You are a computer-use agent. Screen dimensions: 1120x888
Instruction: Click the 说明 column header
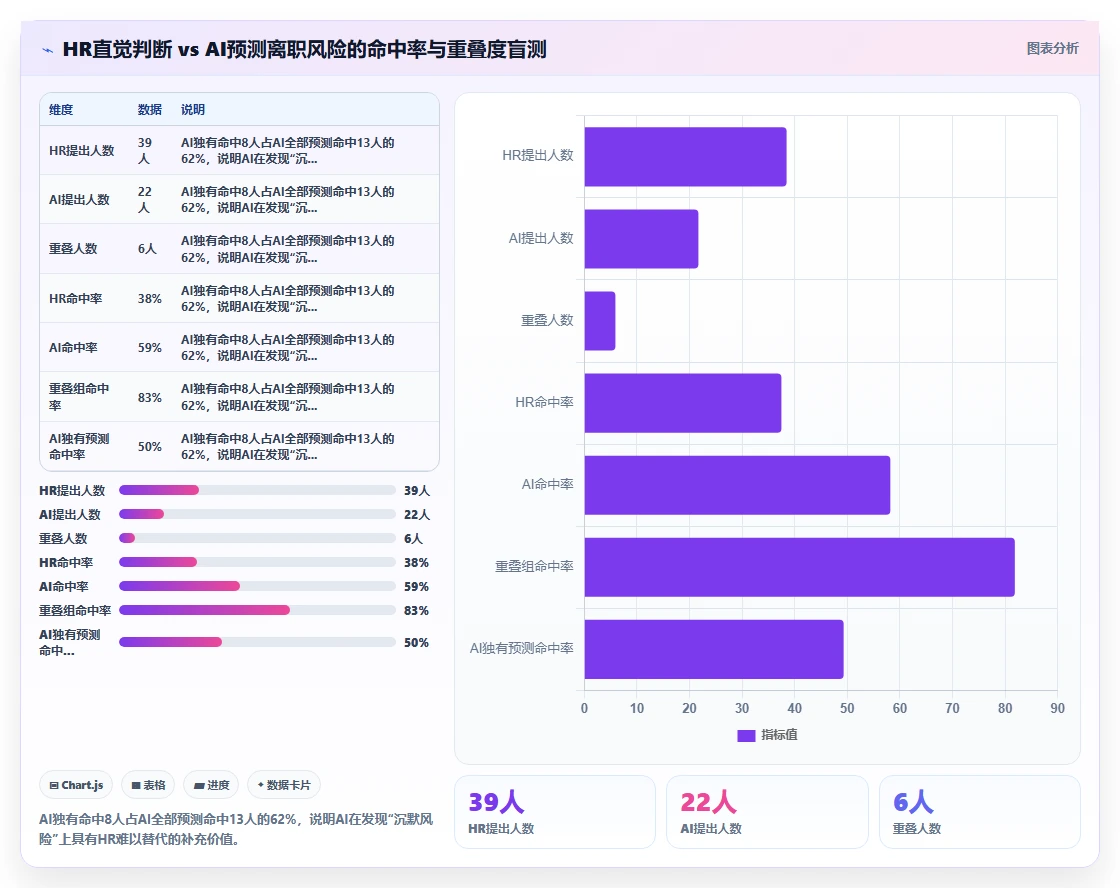point(193,109)
